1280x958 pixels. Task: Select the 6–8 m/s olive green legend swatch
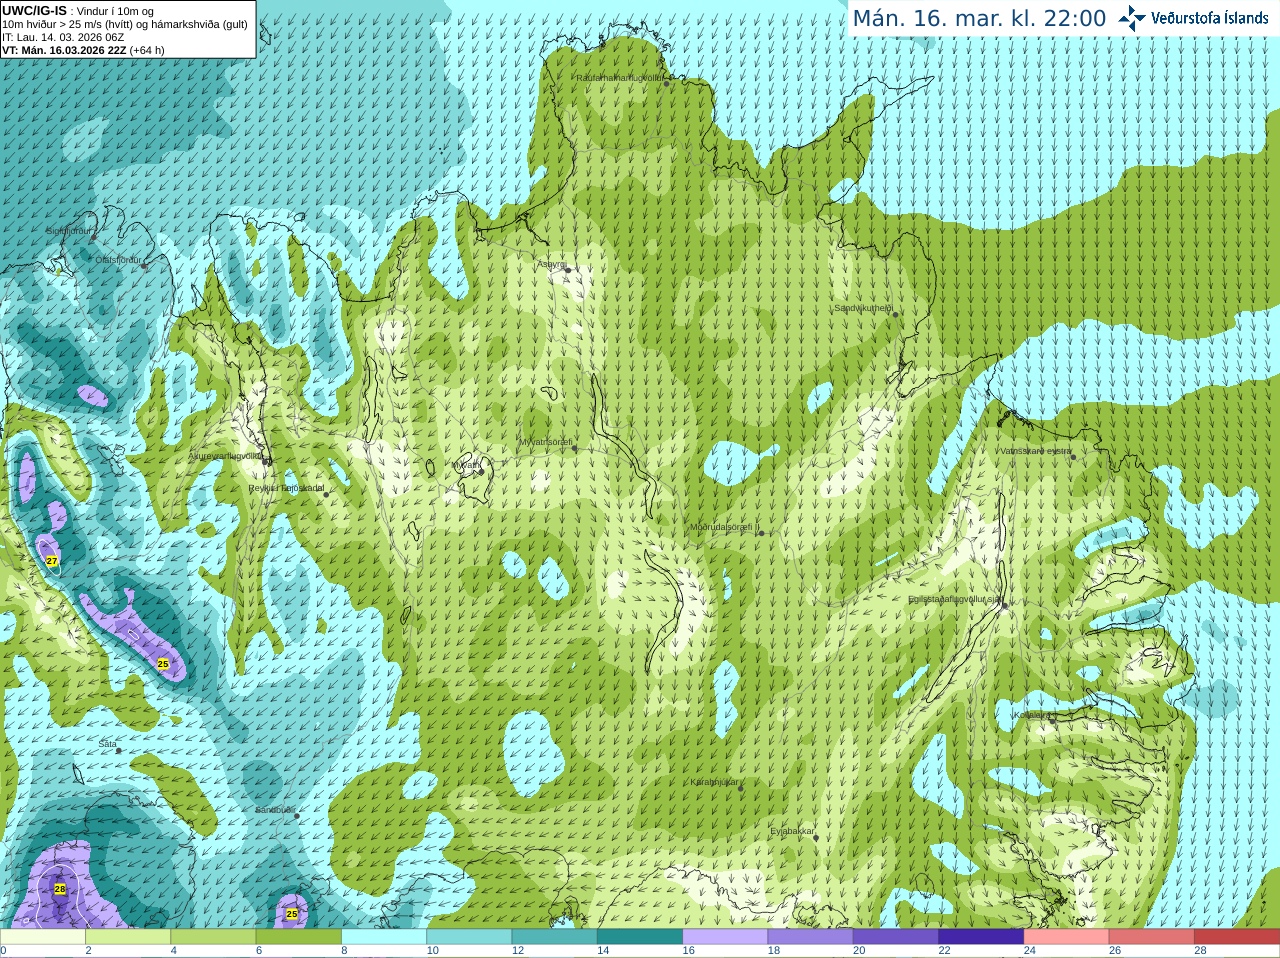click(x=299, y=937)
